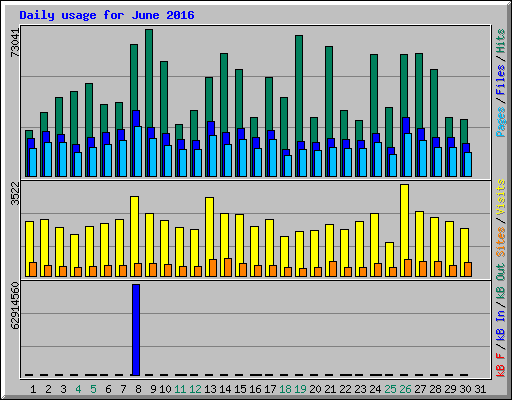
Task: Click day label 6 on the x-axis
Action: pos(108,389)
